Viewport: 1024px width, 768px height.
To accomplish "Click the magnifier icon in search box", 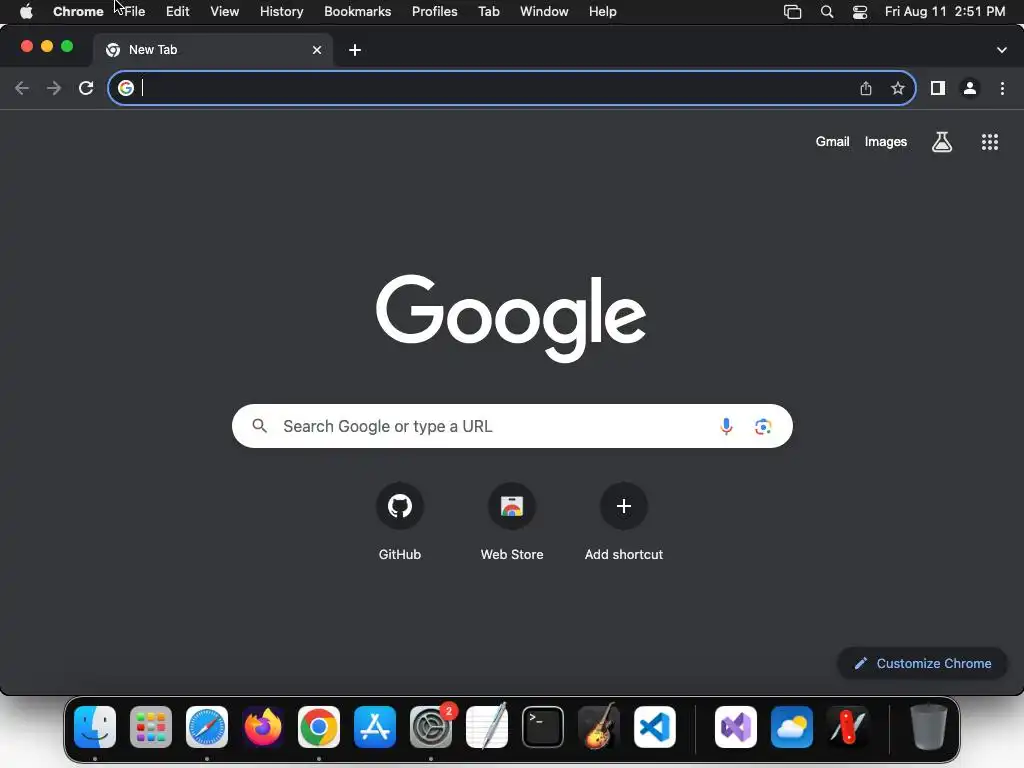I will 260,426.
